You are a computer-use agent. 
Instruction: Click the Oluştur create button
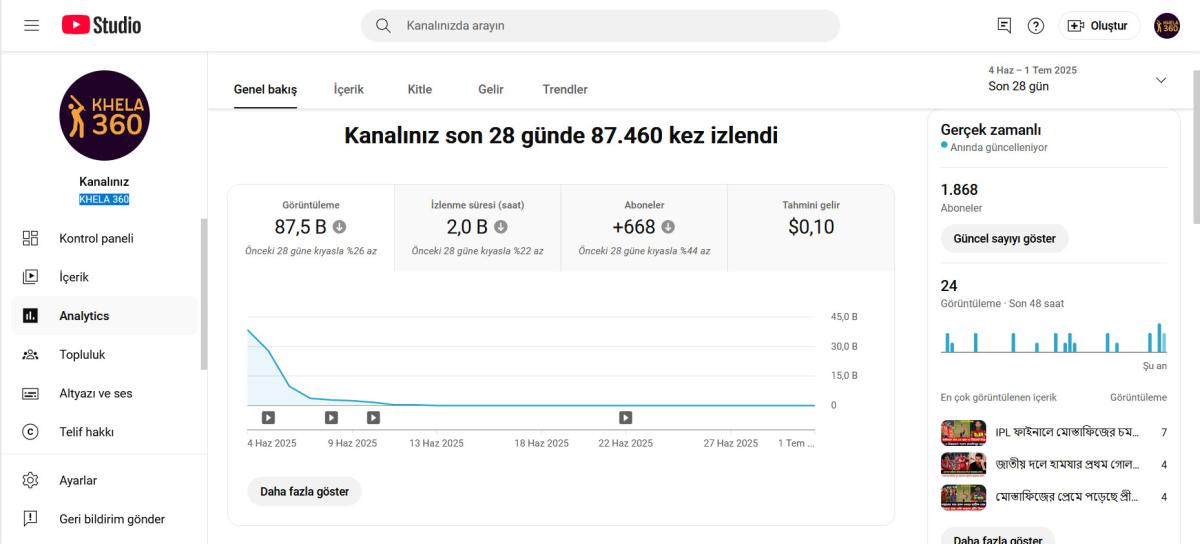[1099, 25]
